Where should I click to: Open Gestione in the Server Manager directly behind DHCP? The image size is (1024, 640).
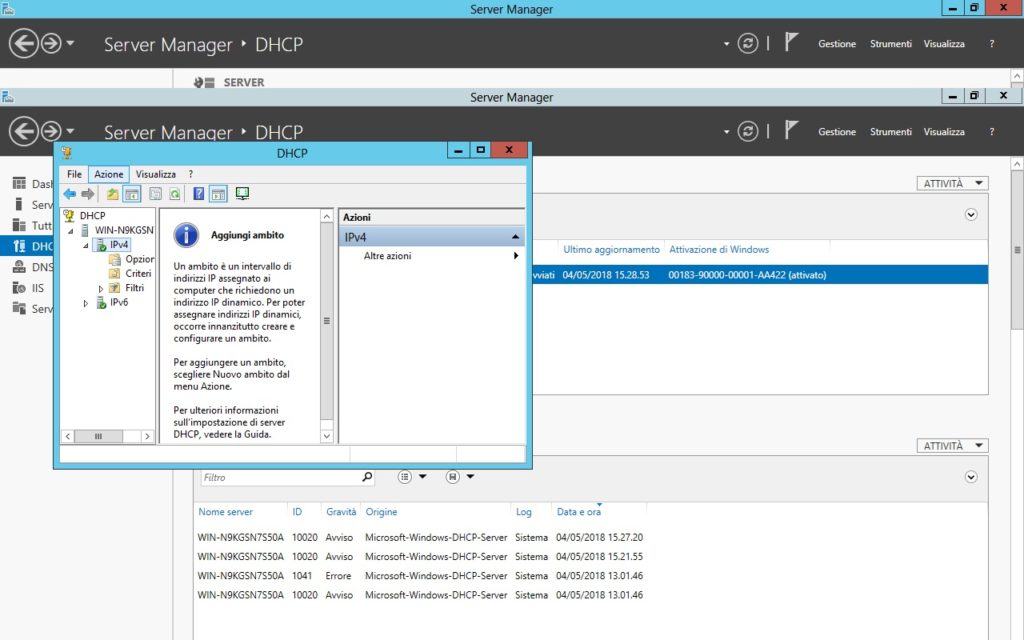837,132
